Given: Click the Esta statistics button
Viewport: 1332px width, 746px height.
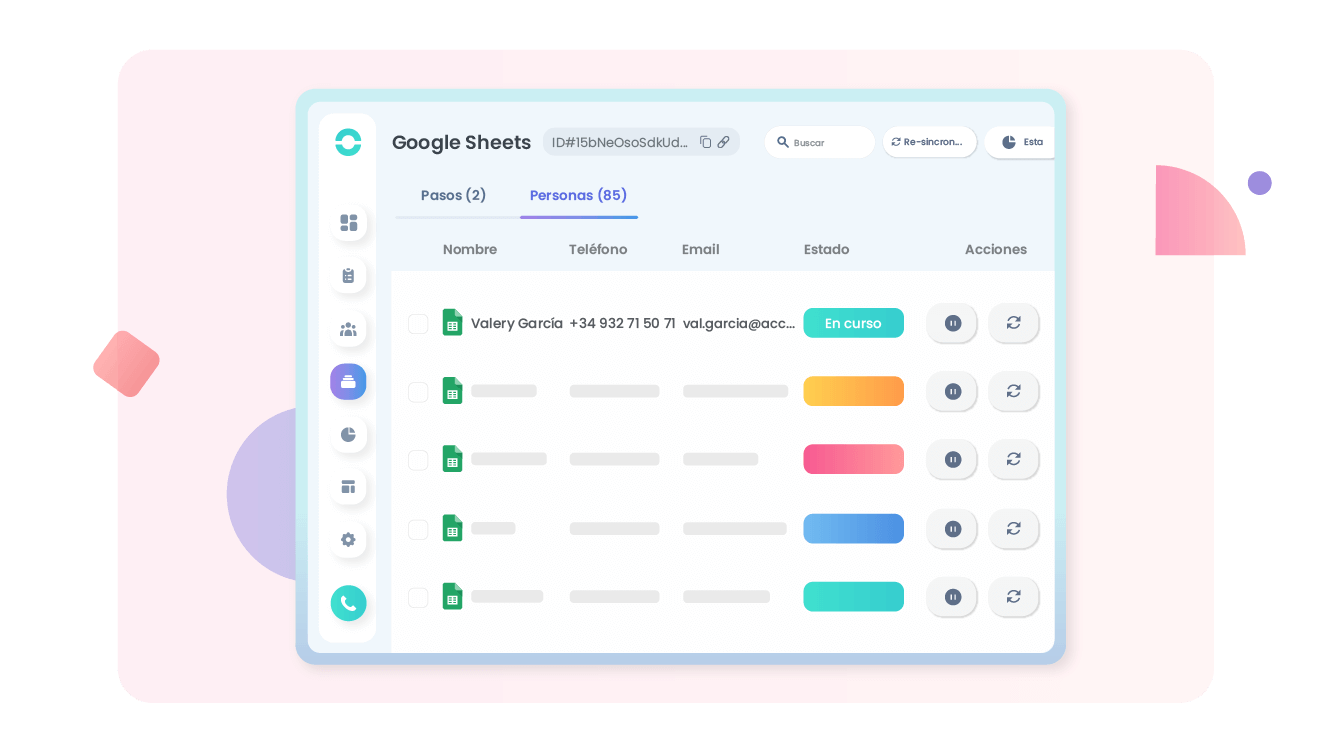Looking at the screenshot, I should click(x=1022, y=142).
